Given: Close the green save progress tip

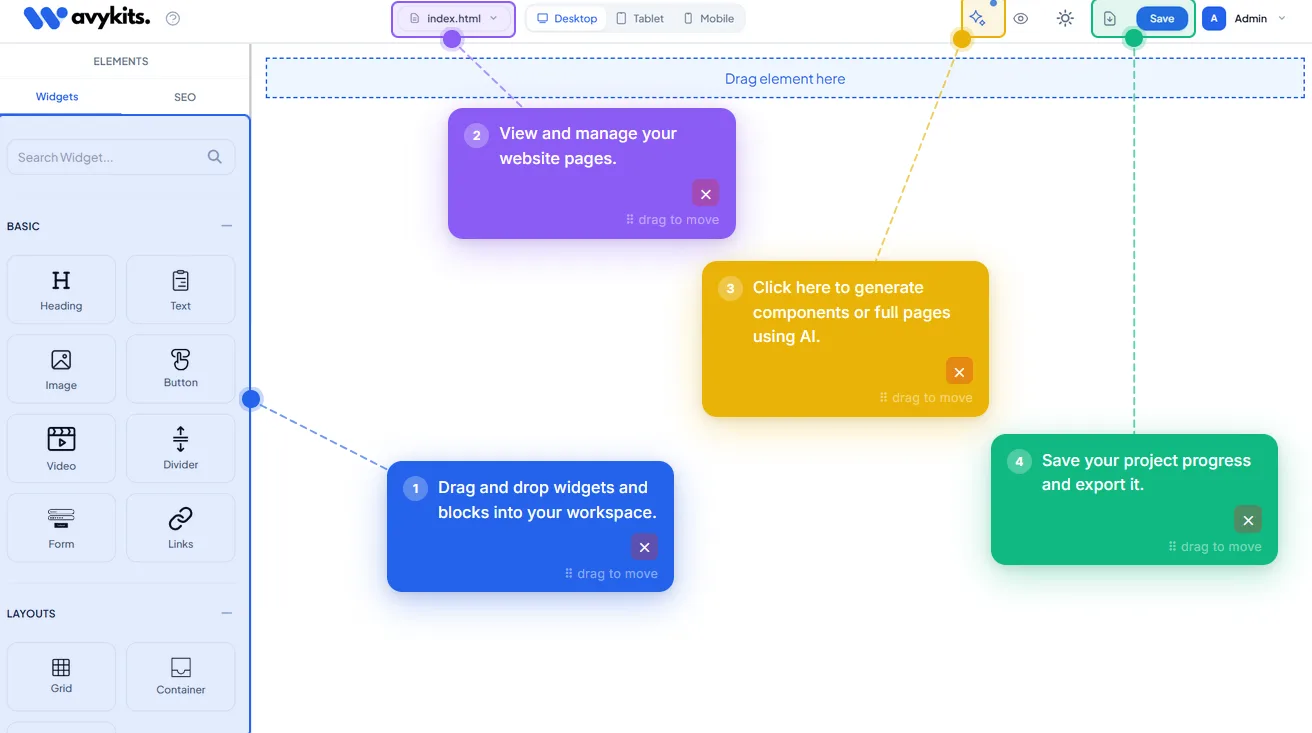Looking at the screenshot, I should 1248,520.
